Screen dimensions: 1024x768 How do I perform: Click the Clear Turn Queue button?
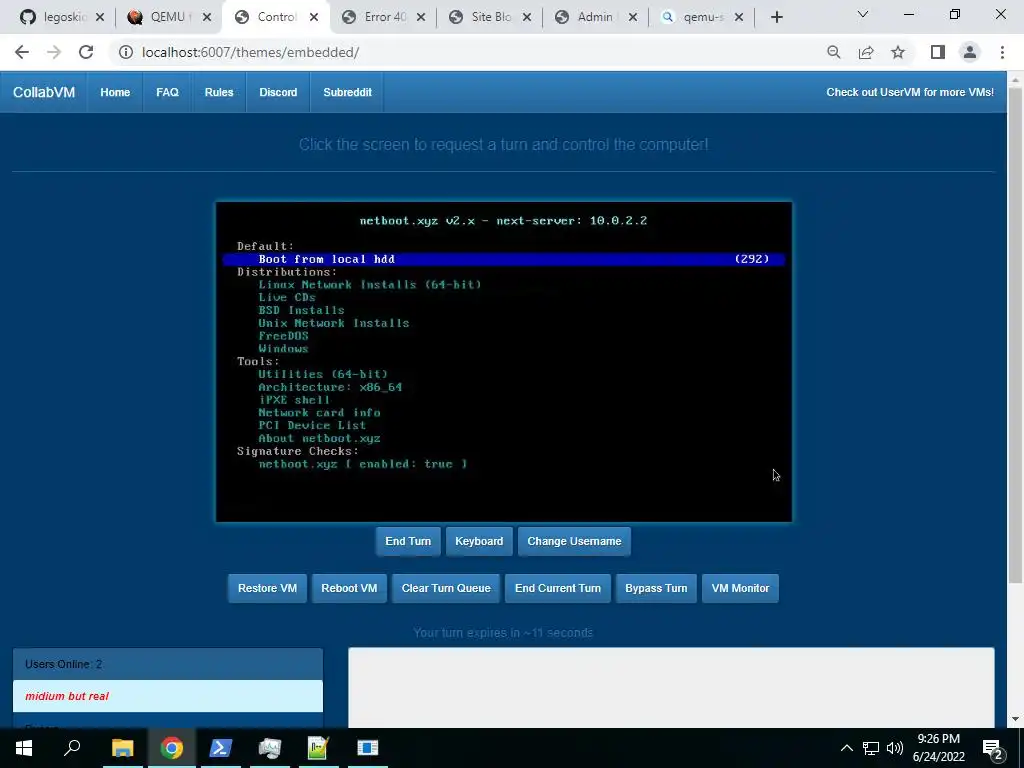446,588
